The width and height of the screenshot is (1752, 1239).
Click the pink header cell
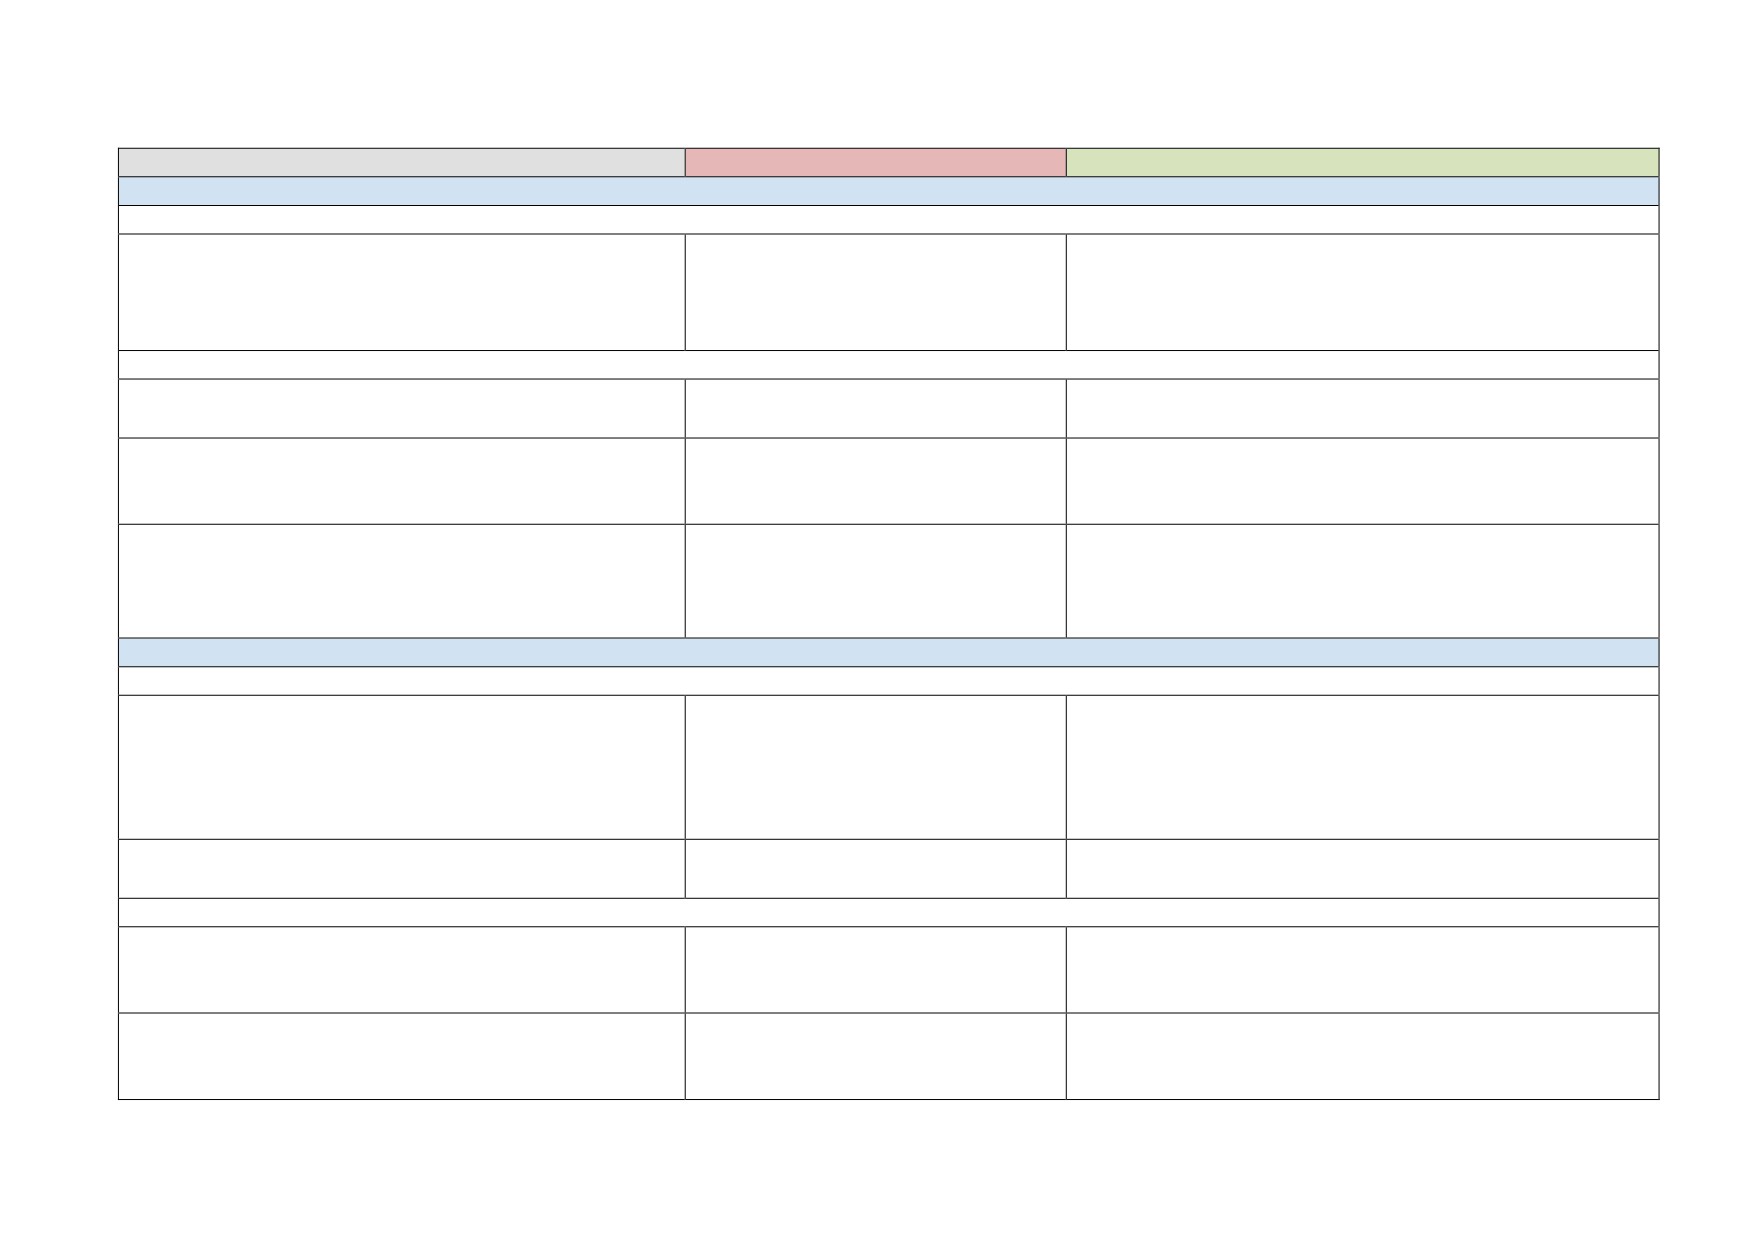pos(875,162)
